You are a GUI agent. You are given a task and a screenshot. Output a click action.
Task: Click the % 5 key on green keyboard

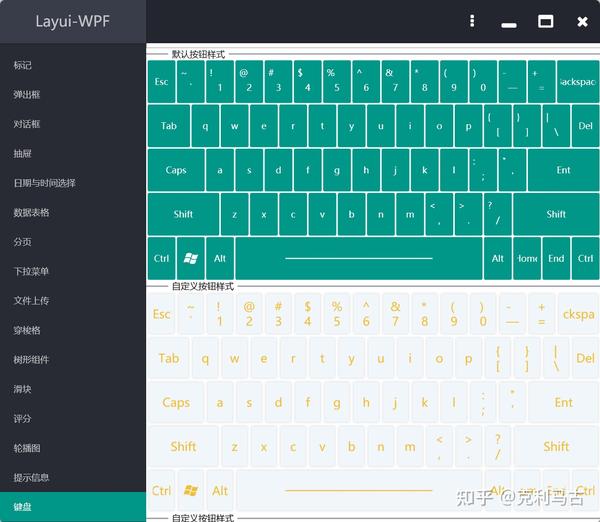(x=337, y=82)
